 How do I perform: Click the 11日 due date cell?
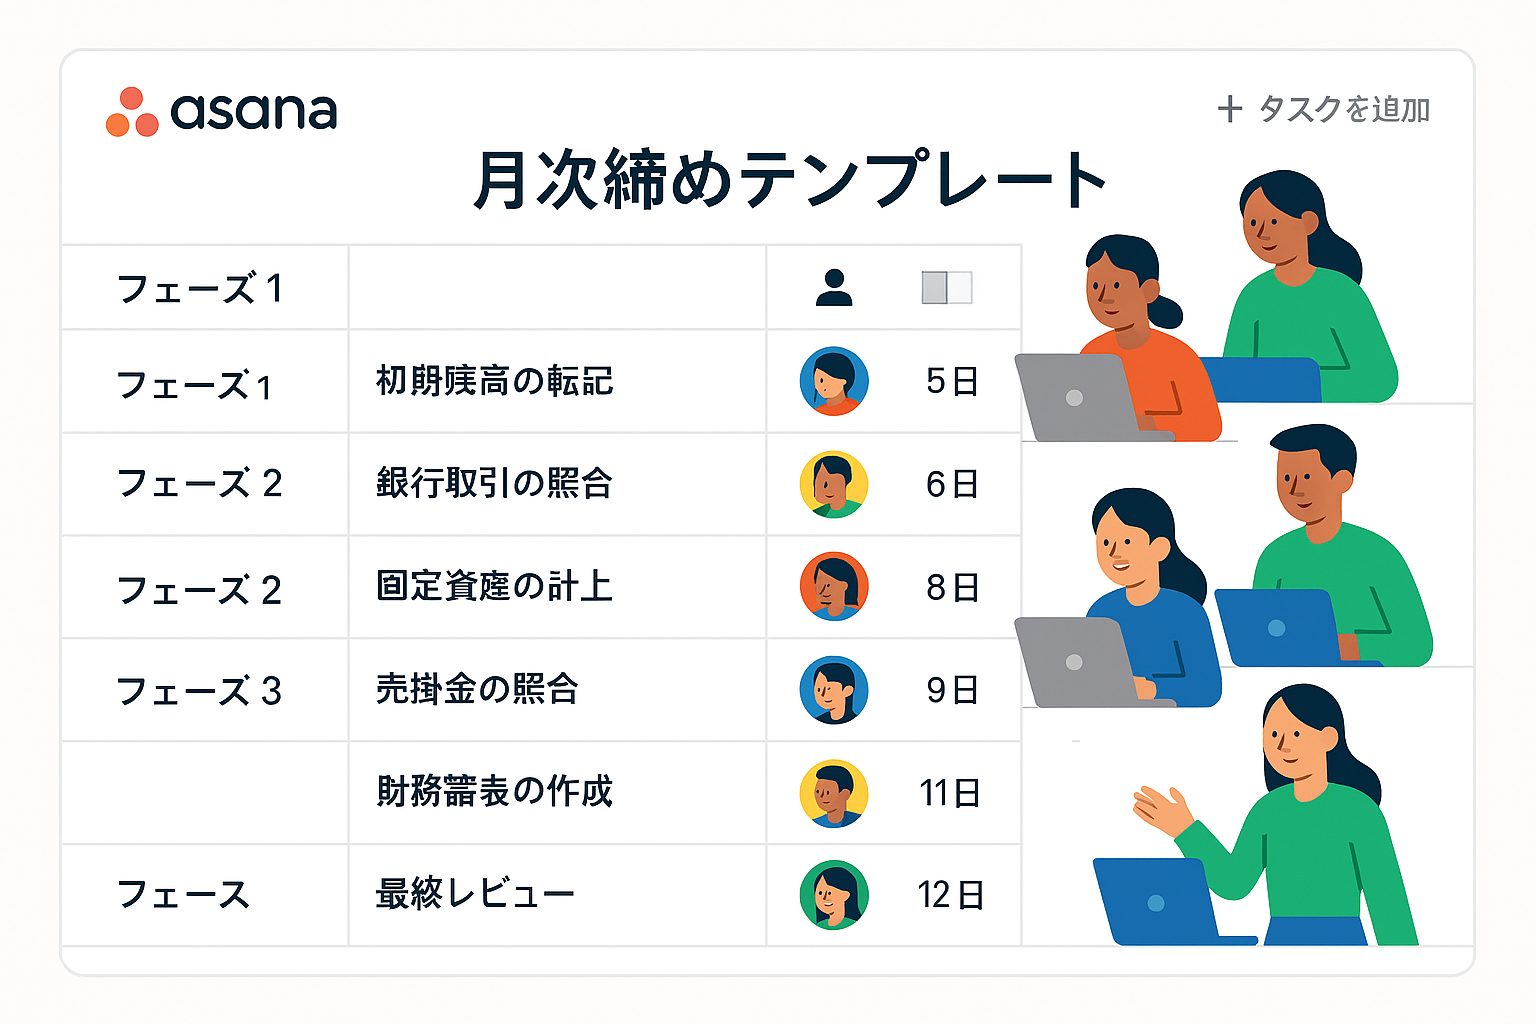pyautogui.click(x=950, y=793)
